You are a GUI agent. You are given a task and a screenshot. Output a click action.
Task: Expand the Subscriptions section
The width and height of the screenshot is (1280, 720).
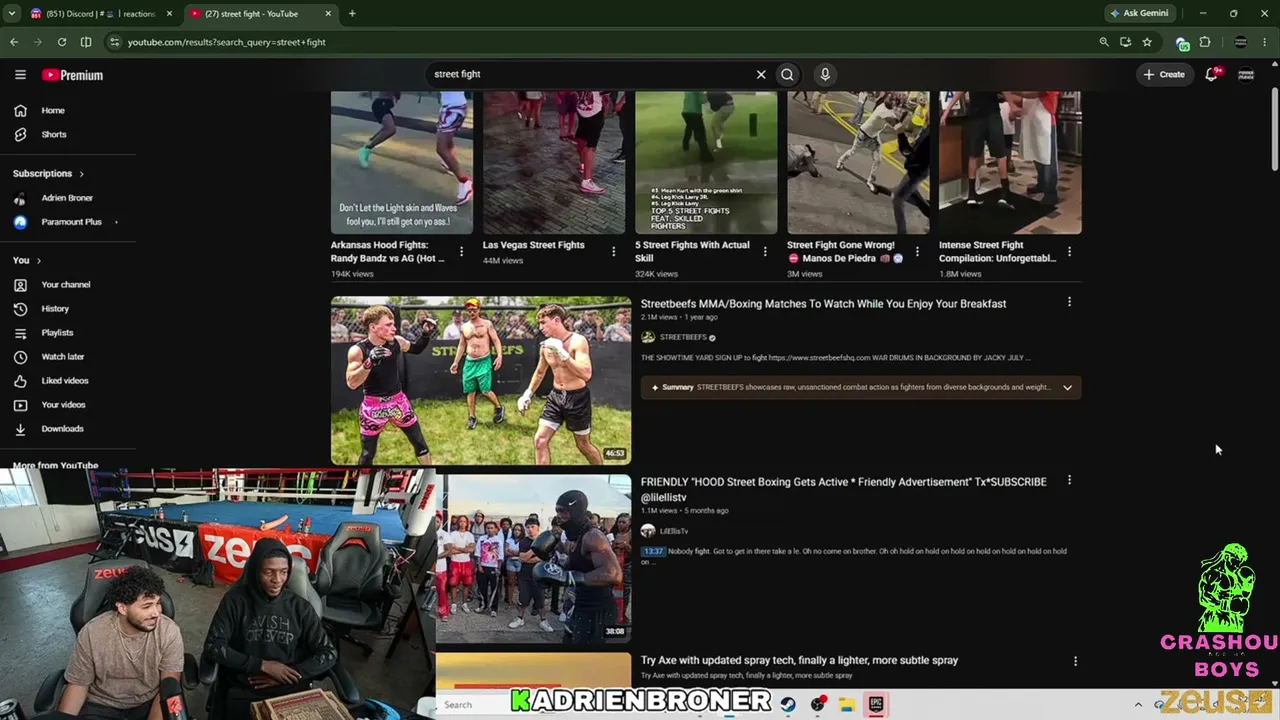point(48,173)
